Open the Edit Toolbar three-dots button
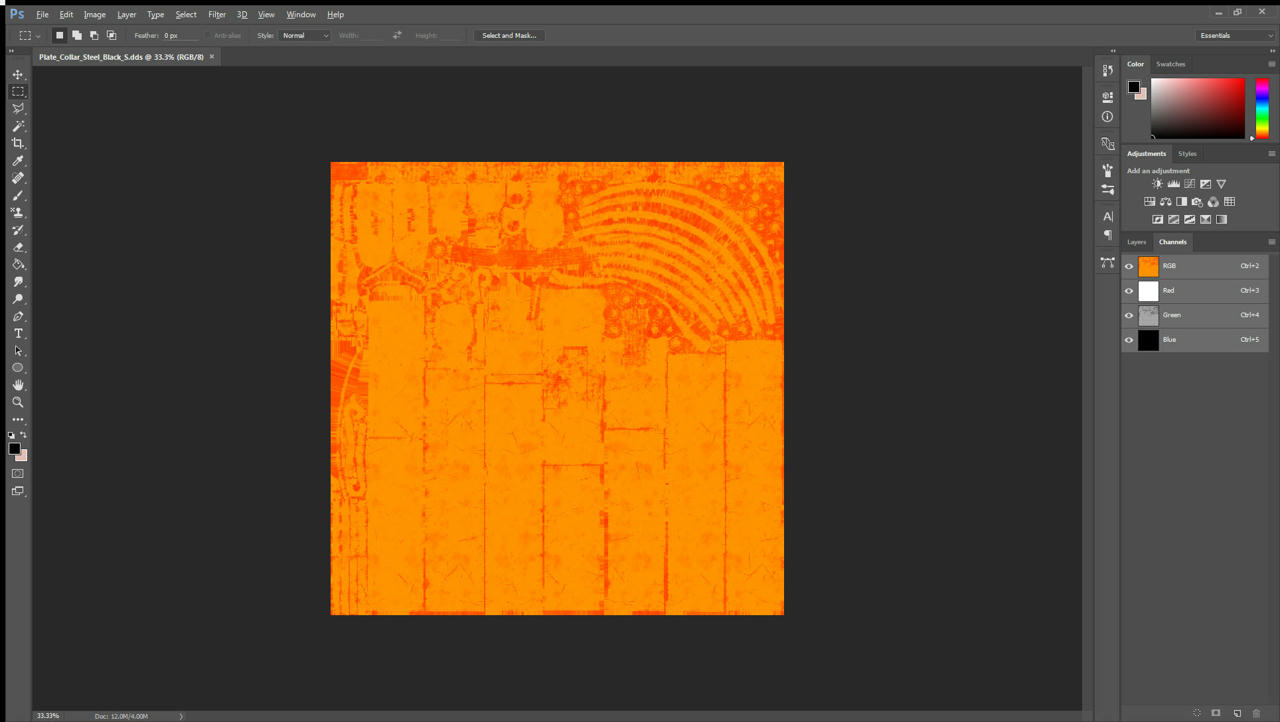 pyautogui.click(x=18, y=419)
